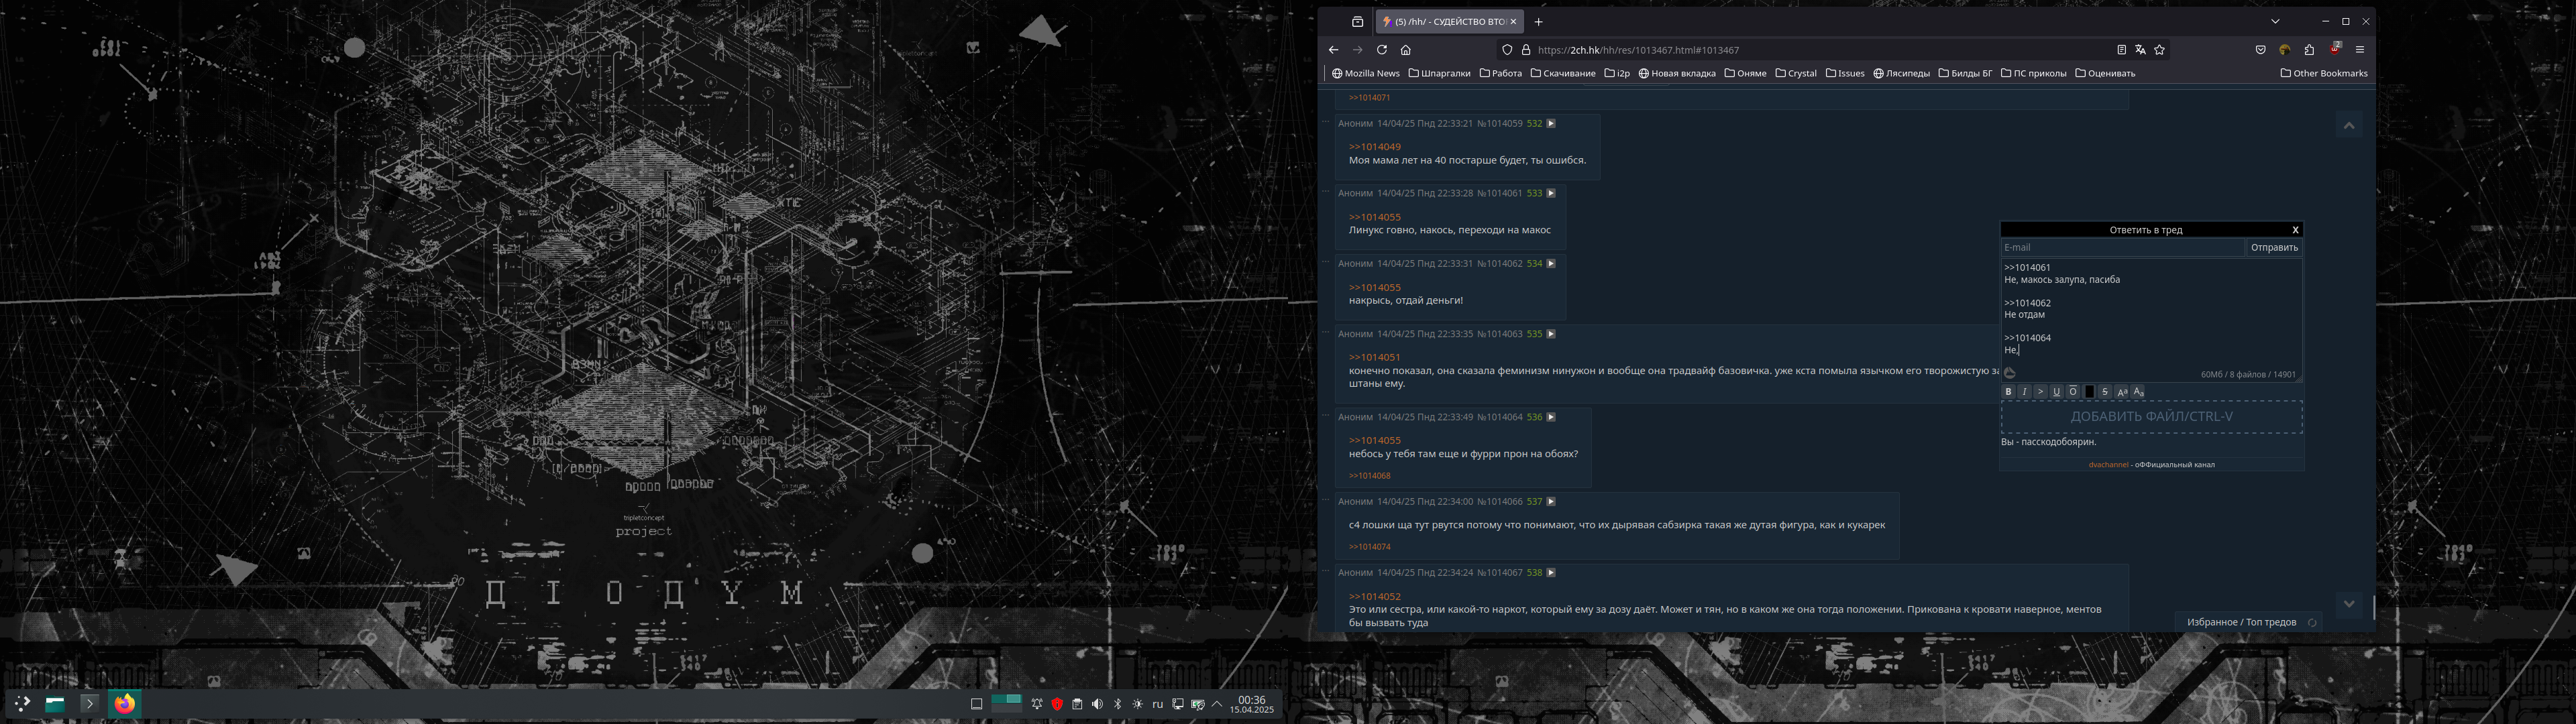Screen dimensions: 2576x724
Task: Click the Отправить submit button
Action: 2274,248
